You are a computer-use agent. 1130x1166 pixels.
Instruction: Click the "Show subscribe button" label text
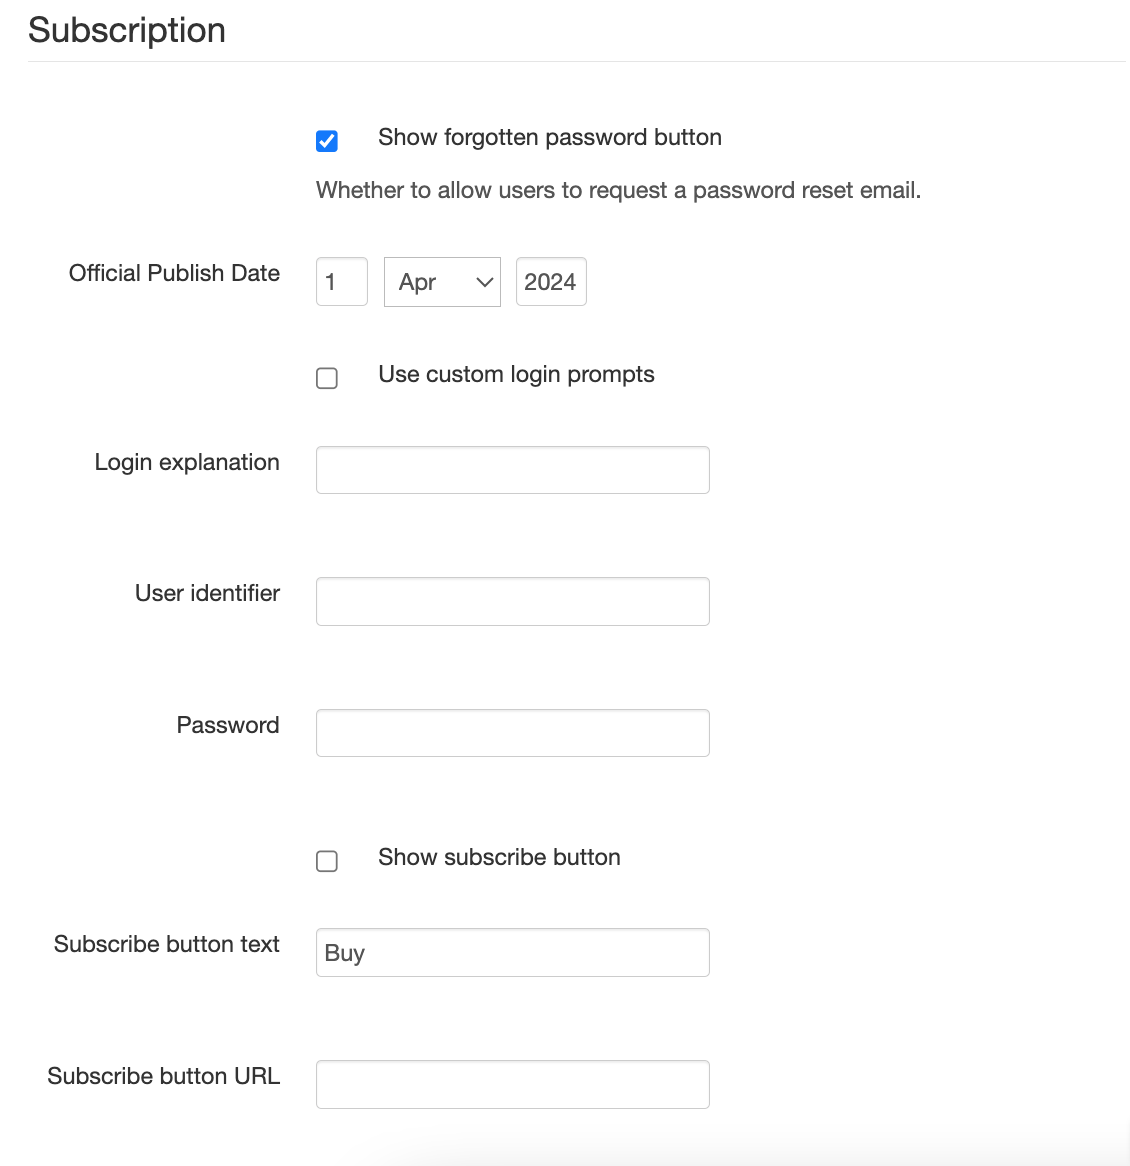click(499, 858)
